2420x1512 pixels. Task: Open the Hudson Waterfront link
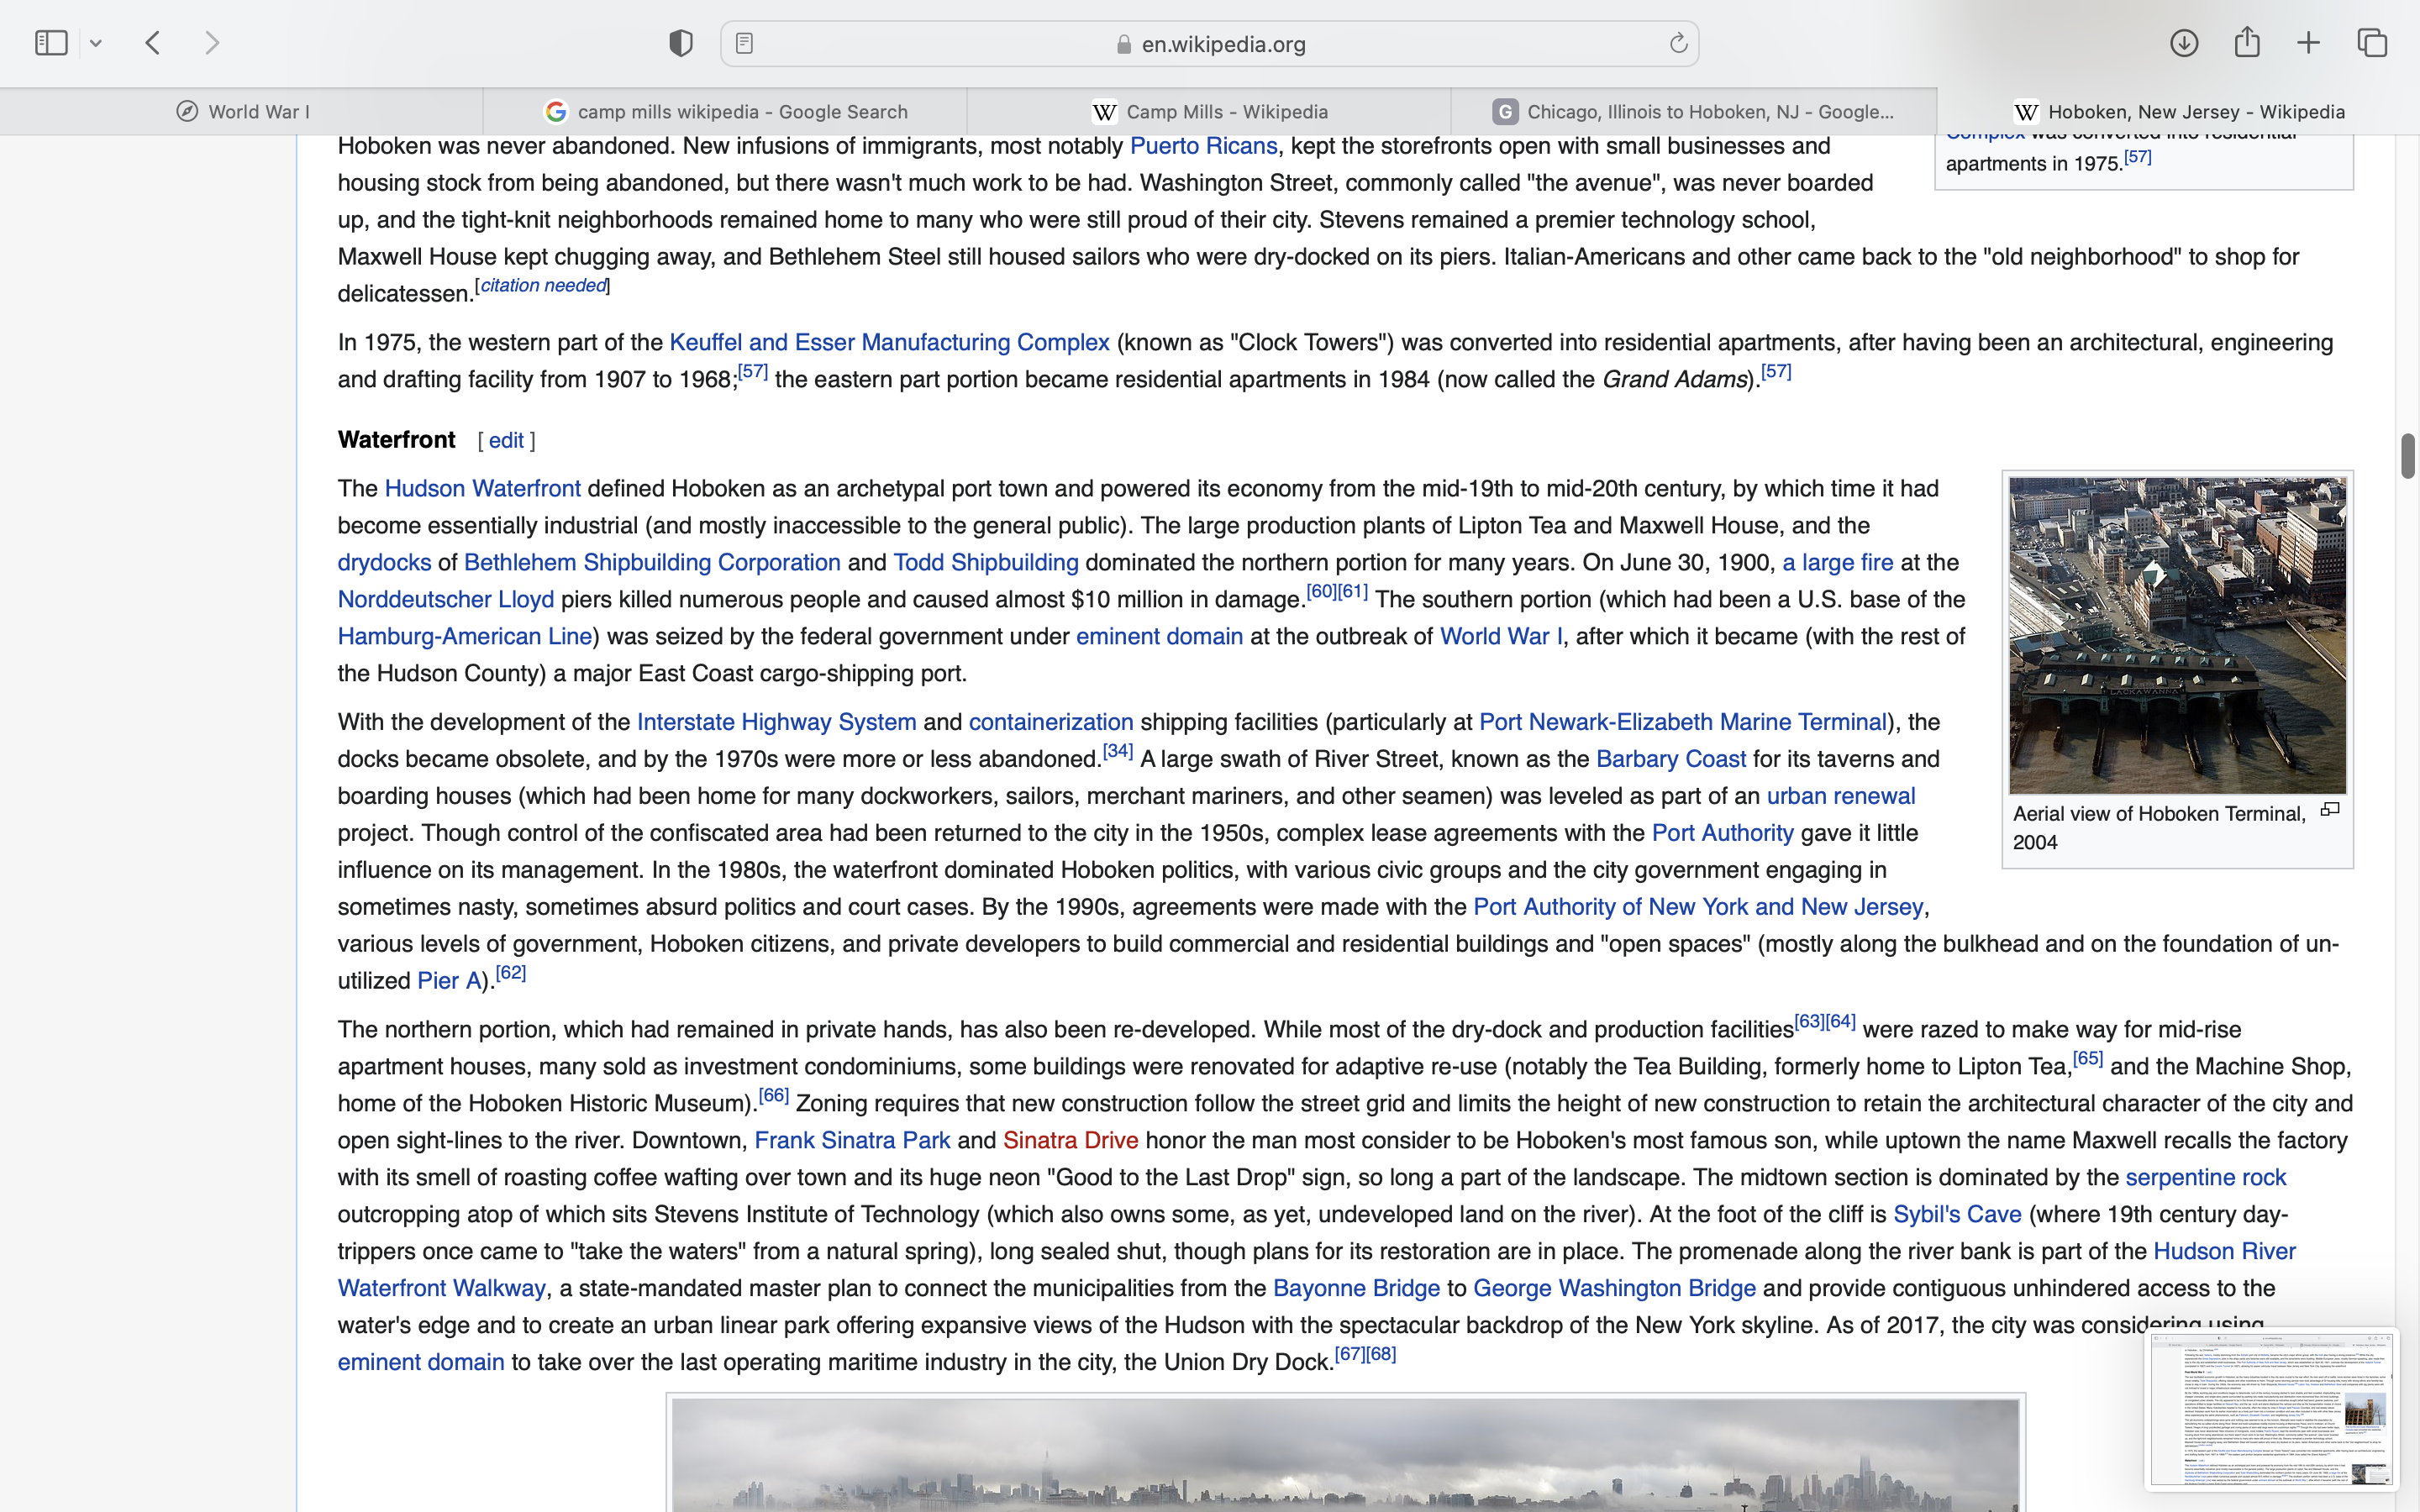(x=482, y=489)
